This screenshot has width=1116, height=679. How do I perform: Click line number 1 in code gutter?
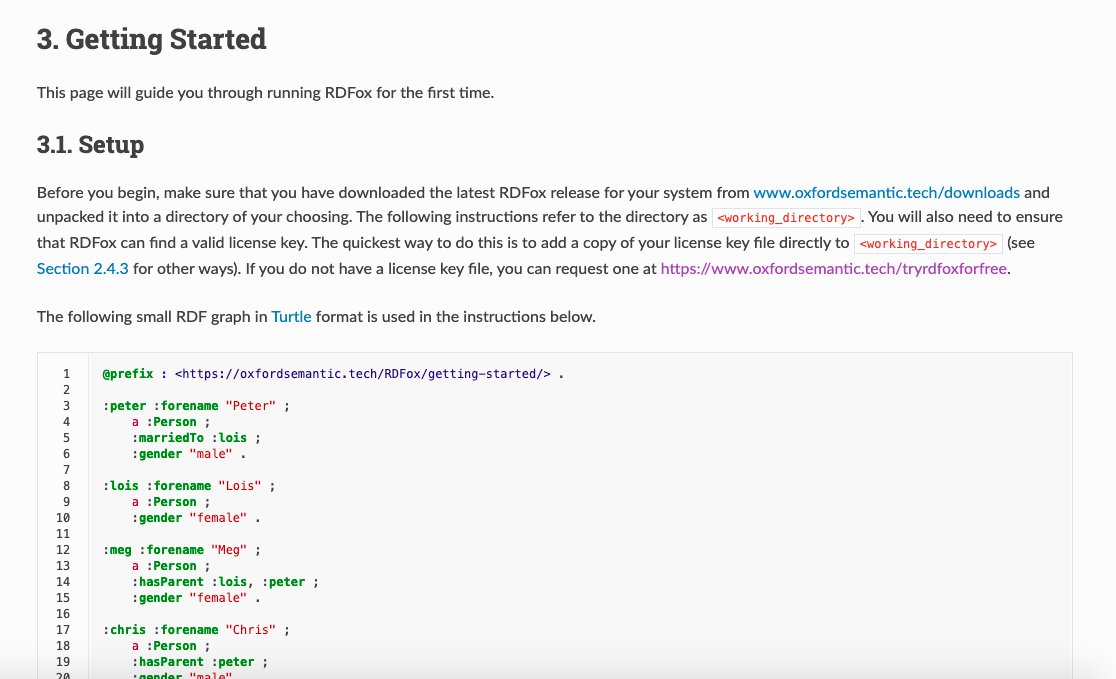[x=66, y=374]
